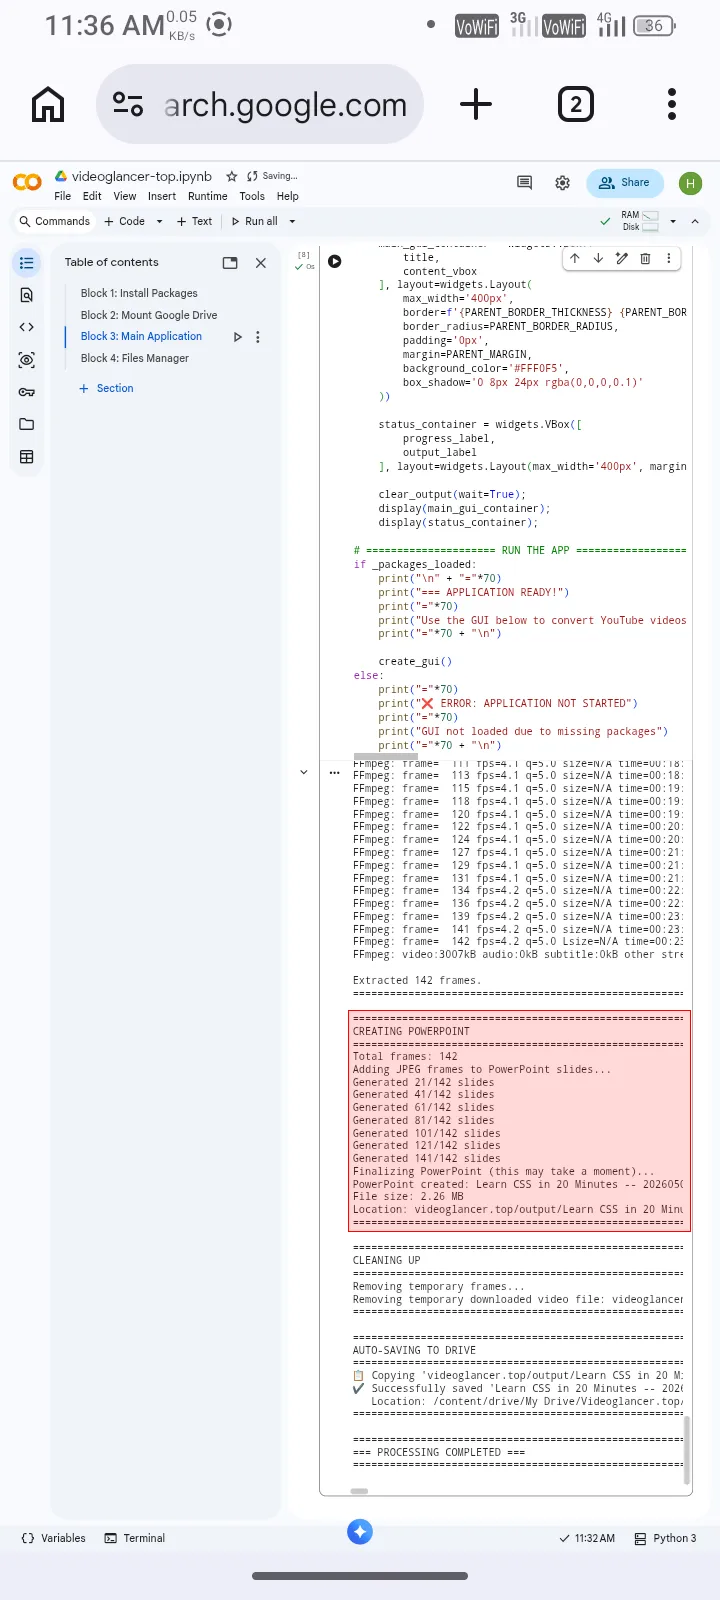Click the code horizontal scrollbar

pos(386,756)
